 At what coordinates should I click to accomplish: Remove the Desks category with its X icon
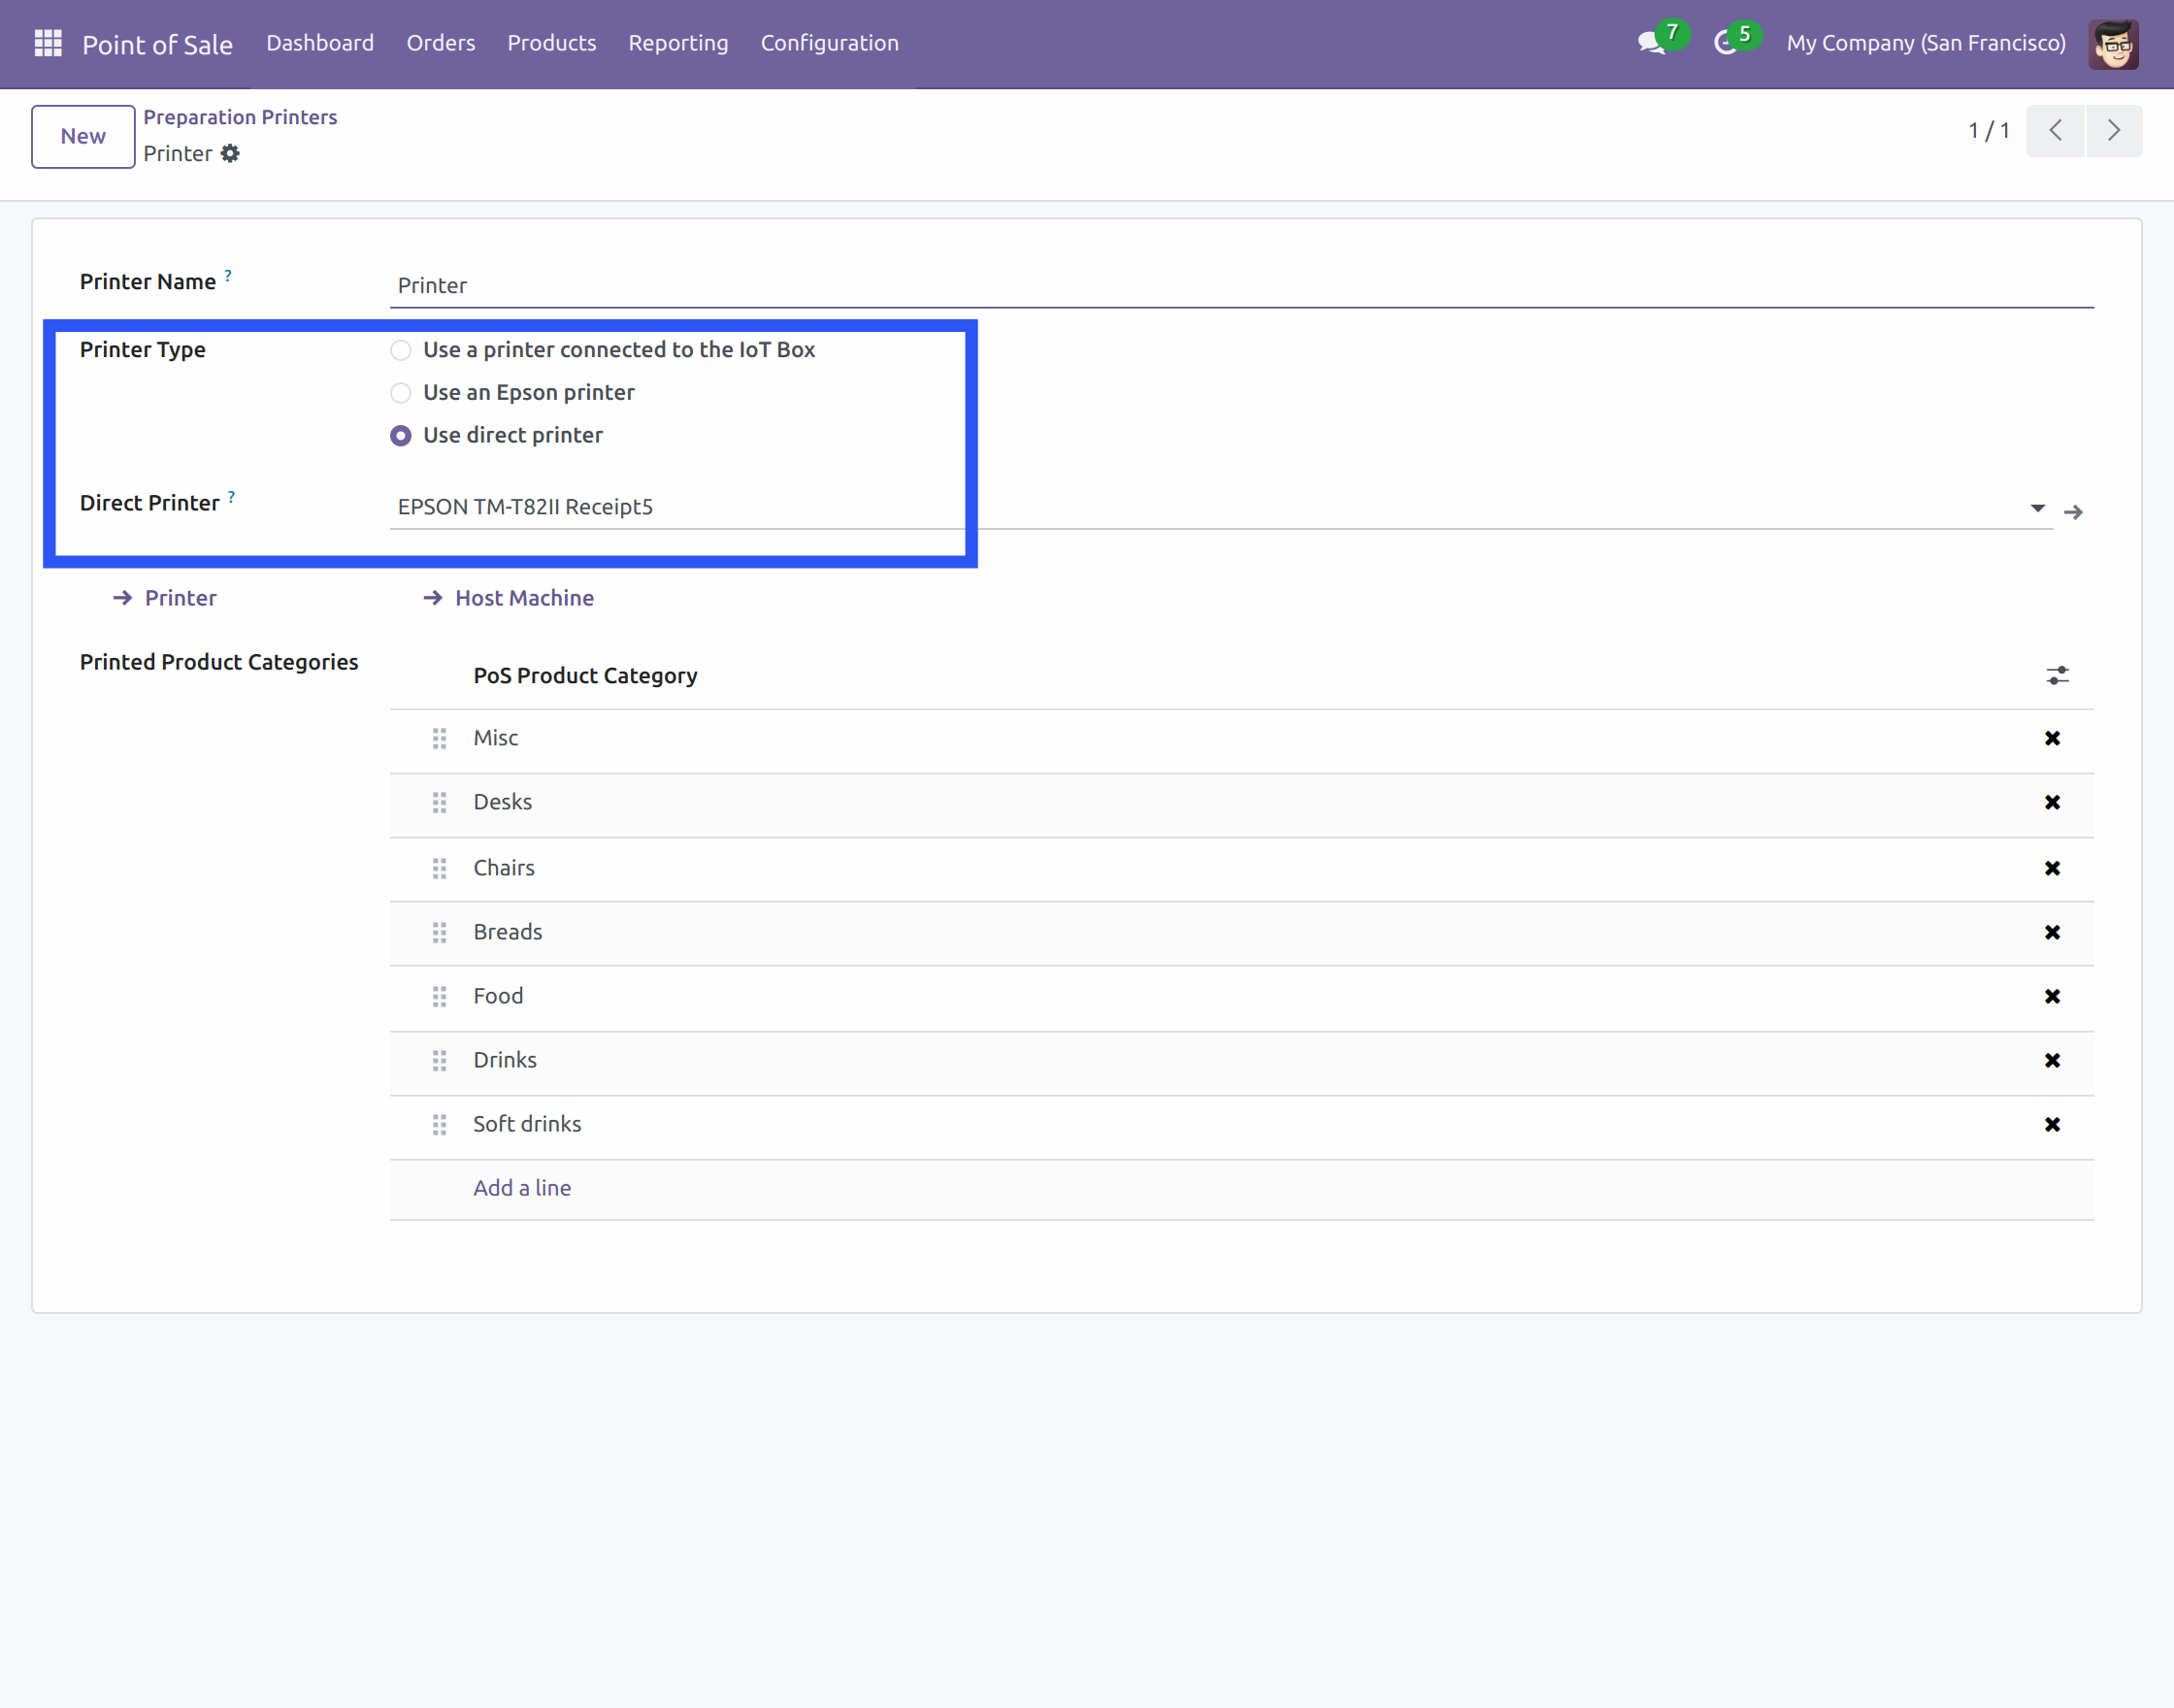[x=2053, y=802]
